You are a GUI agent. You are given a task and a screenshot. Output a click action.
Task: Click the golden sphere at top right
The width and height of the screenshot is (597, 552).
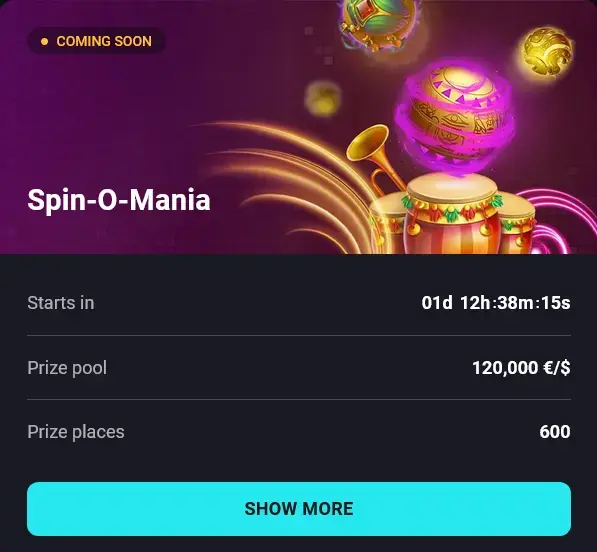click(547, 52)
